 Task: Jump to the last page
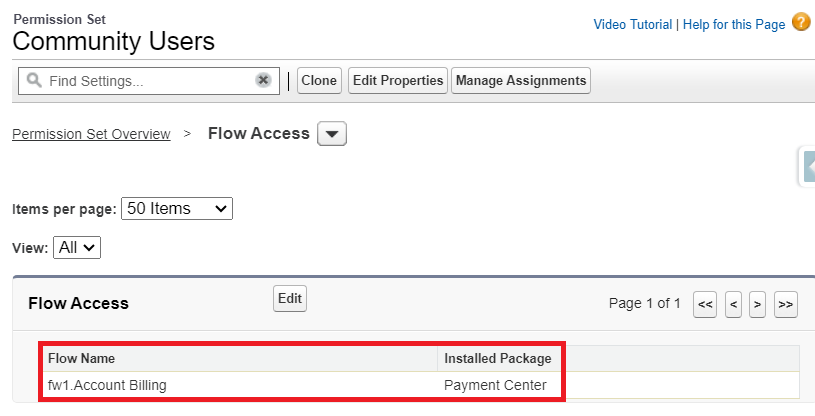pyautogui.click(x=785, y=305)
